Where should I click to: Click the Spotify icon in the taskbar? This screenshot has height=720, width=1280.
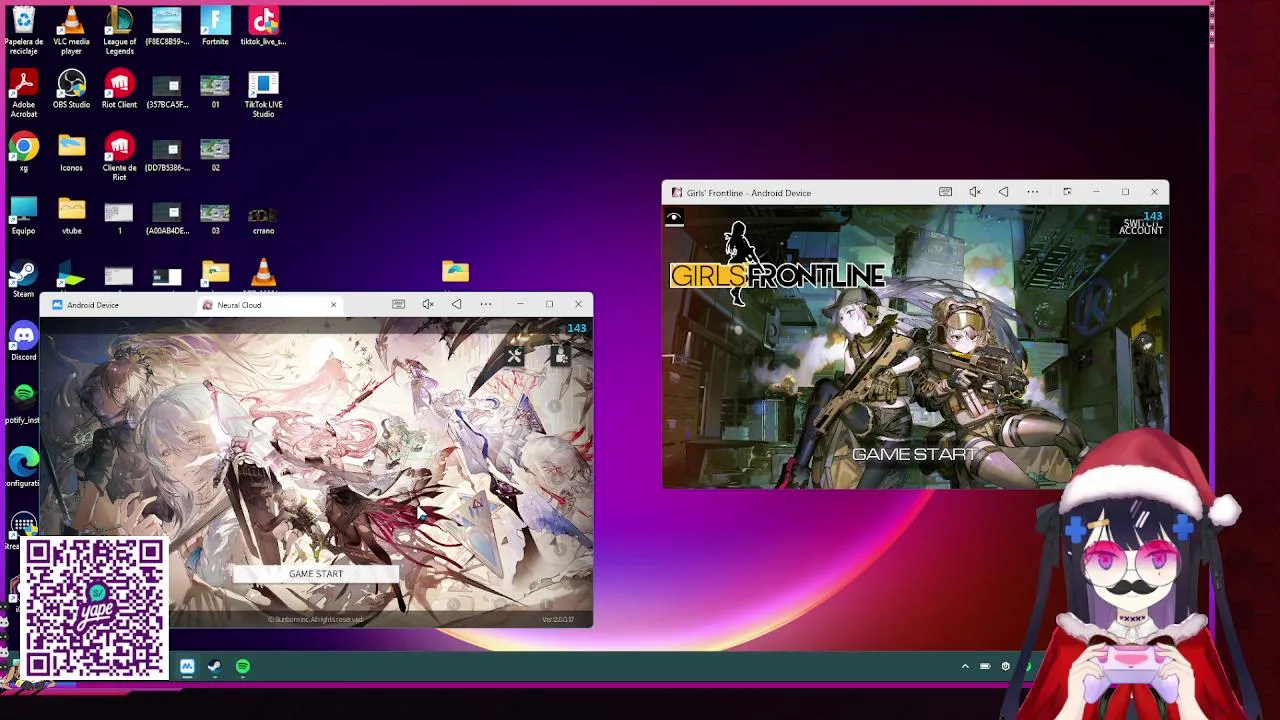pyautogui.click(x=243, y=666)
